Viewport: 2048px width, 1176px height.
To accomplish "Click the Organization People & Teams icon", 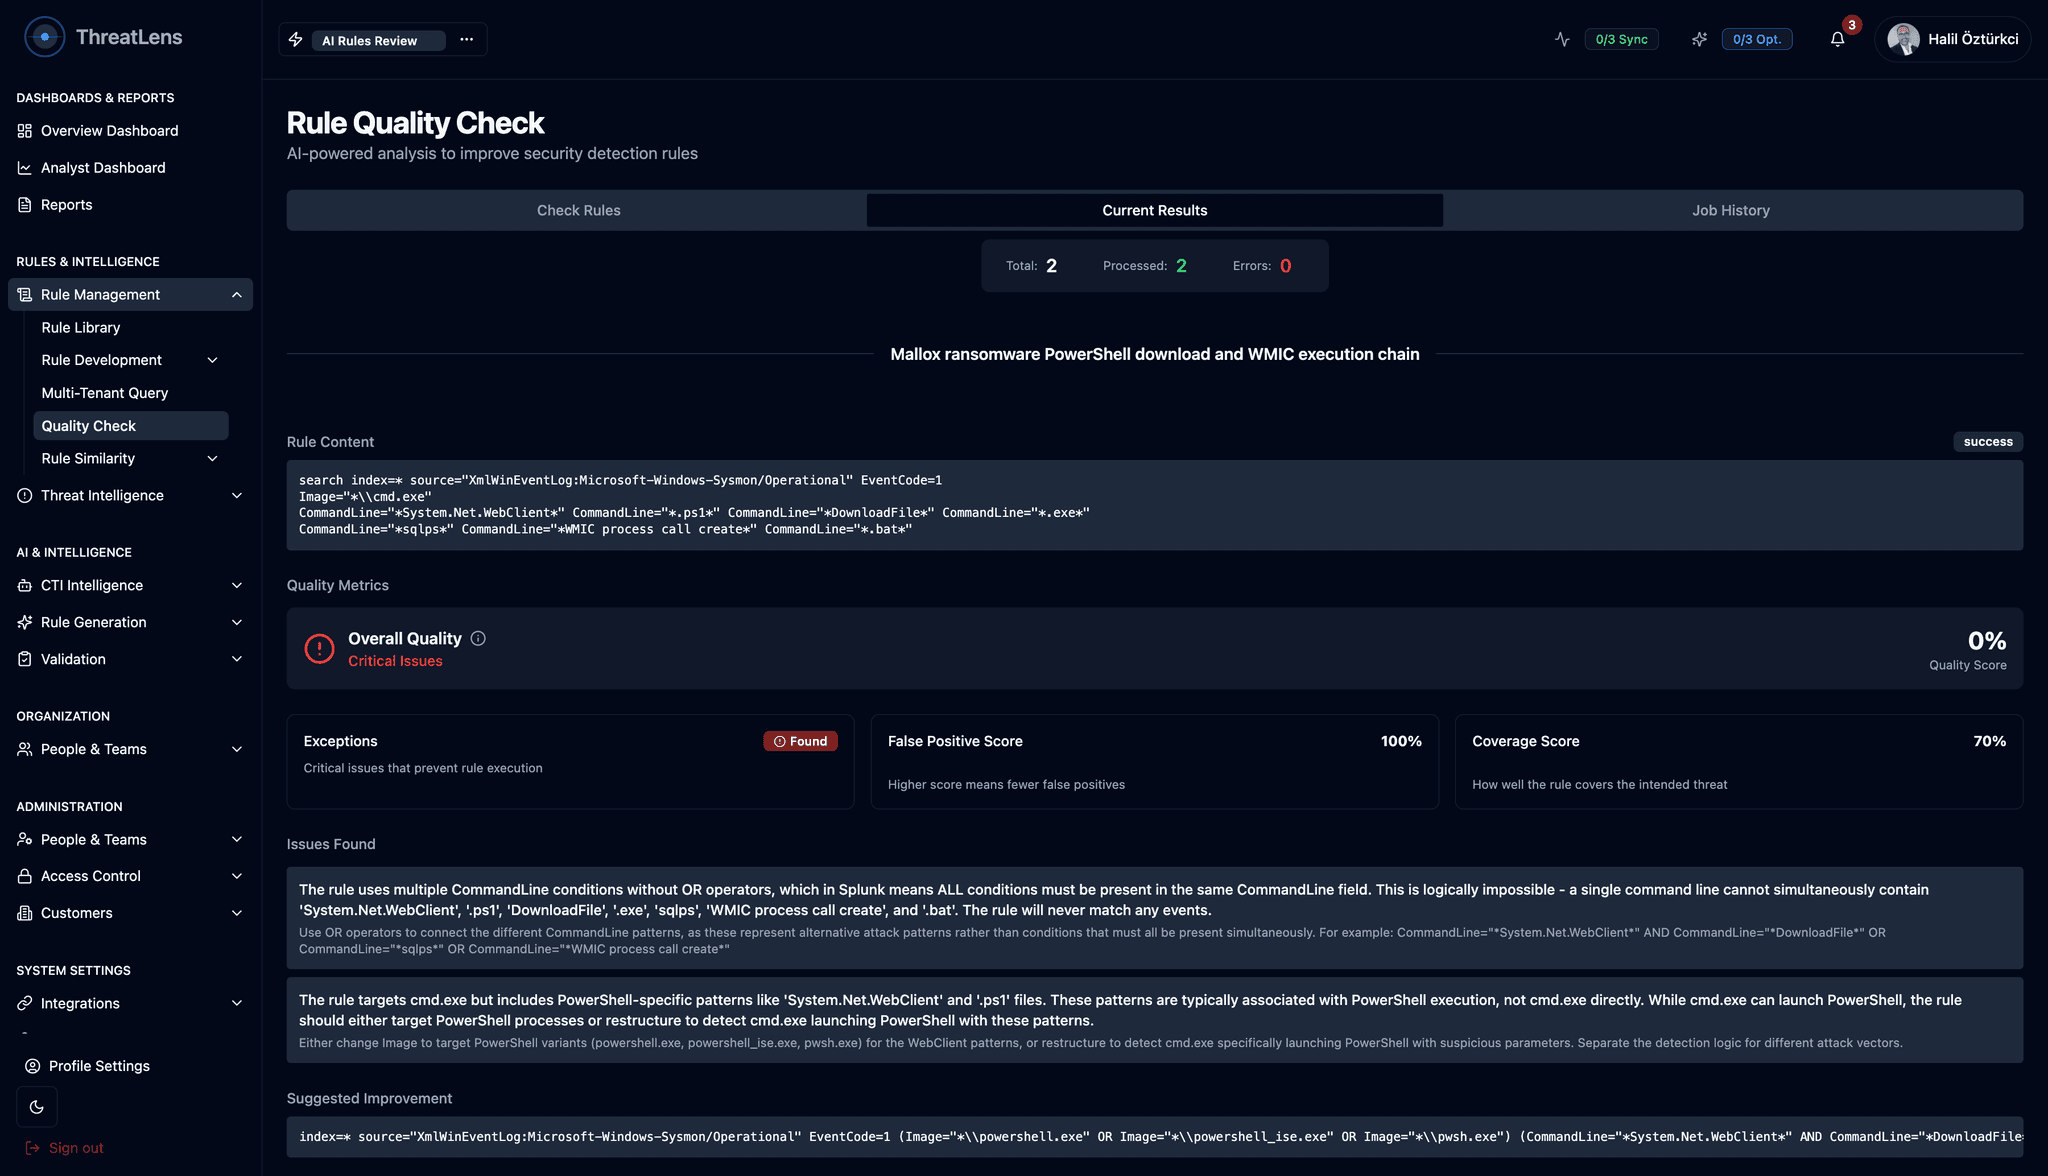I will coord(25,749).
